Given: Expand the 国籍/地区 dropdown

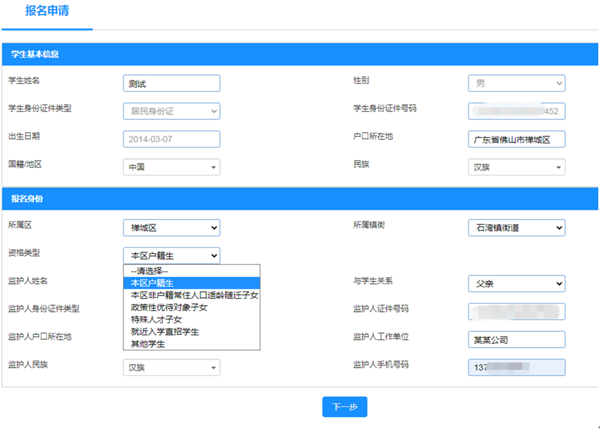Looking at the screenshot, I should tap(170, 167).
